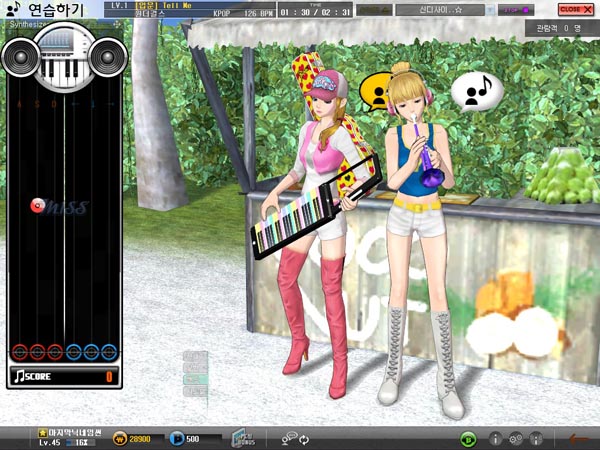This screenshot has width=600, height=450.
Task: Open the PC bonus icon
Action: [245, 437]
